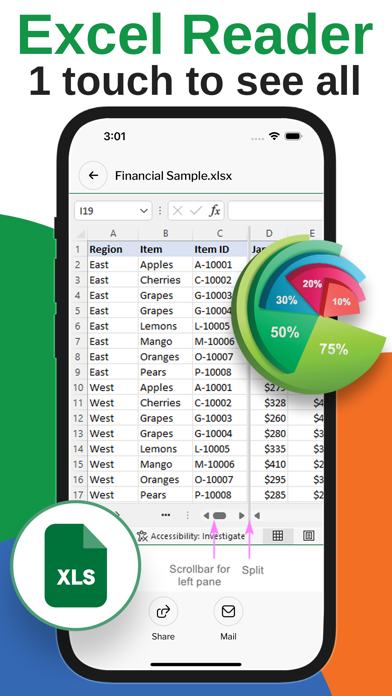Click into the formula bar field

275,211
